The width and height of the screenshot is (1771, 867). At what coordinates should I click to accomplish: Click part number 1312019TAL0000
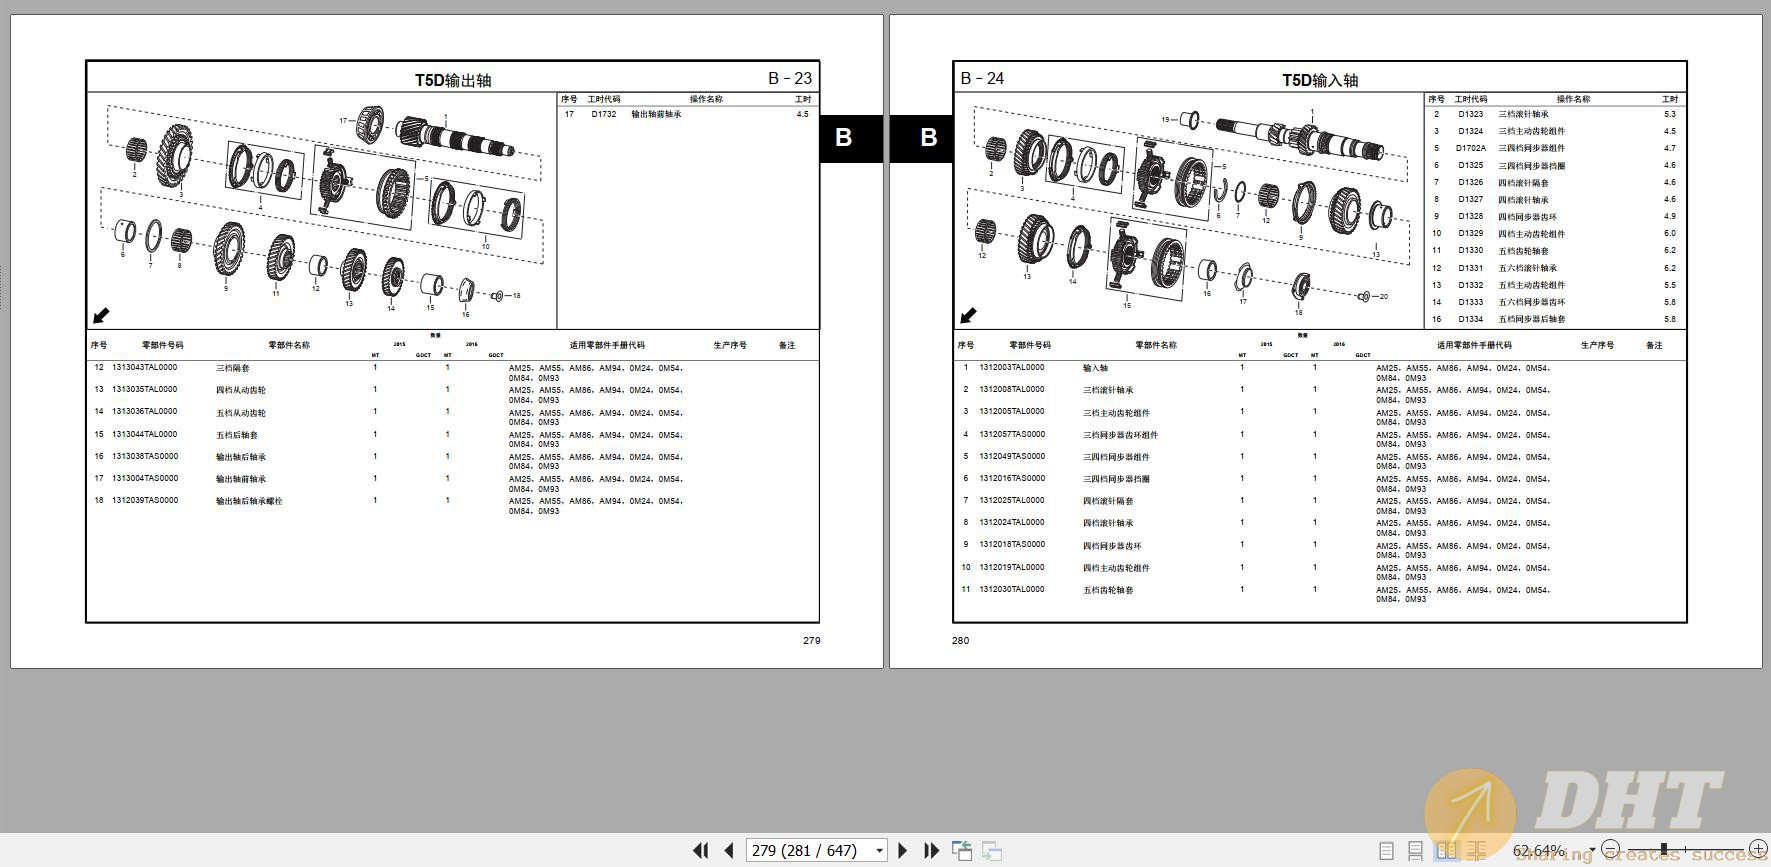[1012, 568]
